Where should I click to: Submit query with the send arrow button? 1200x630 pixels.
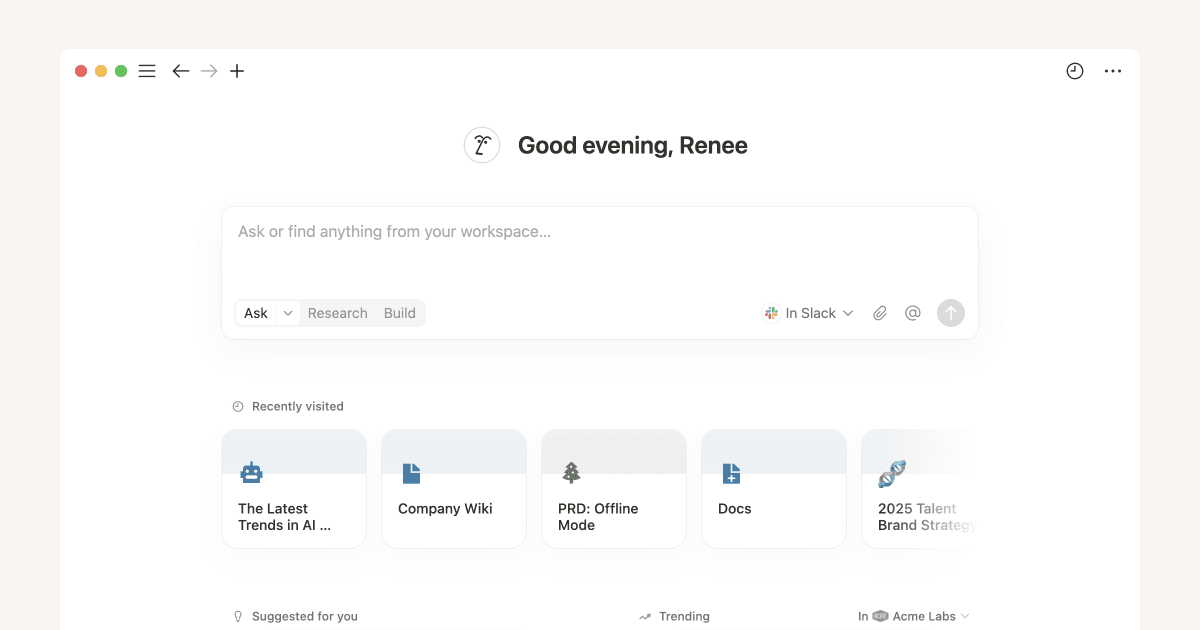(951, 313)
